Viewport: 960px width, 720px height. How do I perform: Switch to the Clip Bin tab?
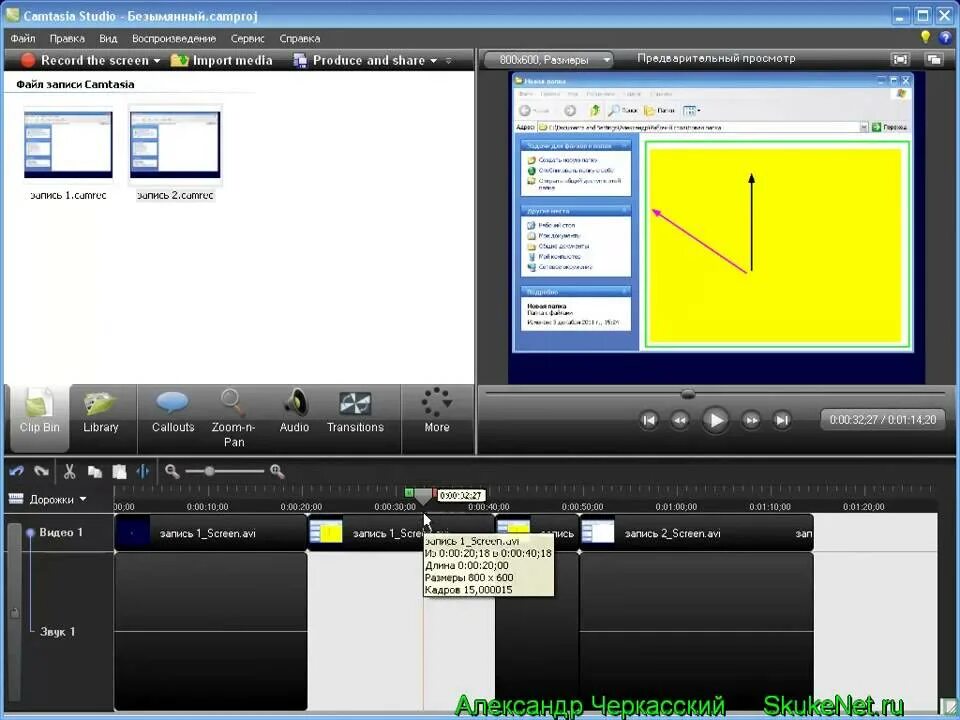tap(39, 419)
